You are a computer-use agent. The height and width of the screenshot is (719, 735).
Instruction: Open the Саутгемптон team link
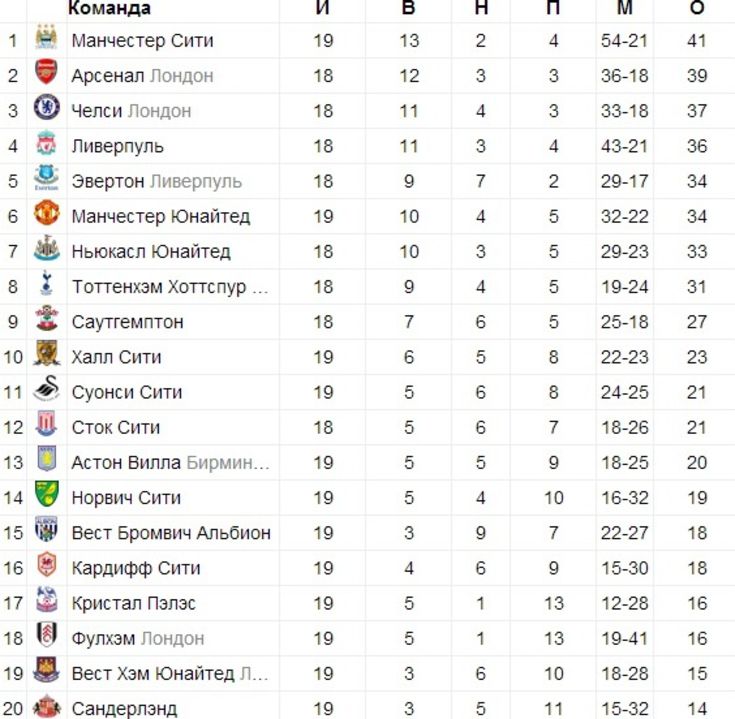[x=127, y=322]
